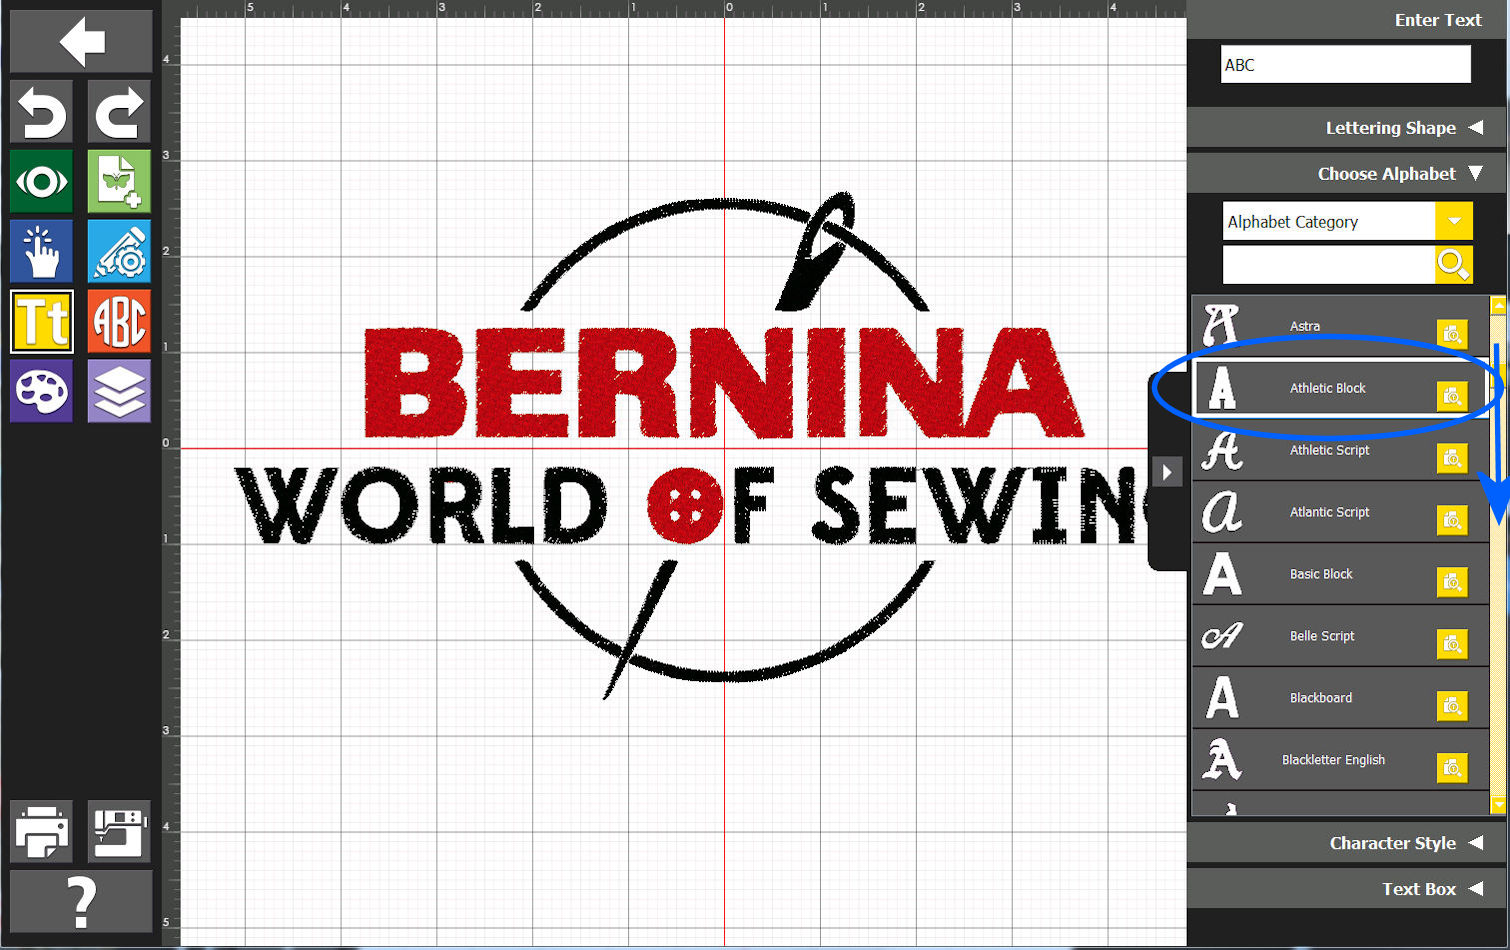
Task: Click the alphabet search text field
Action: [x=1328, y=265]
